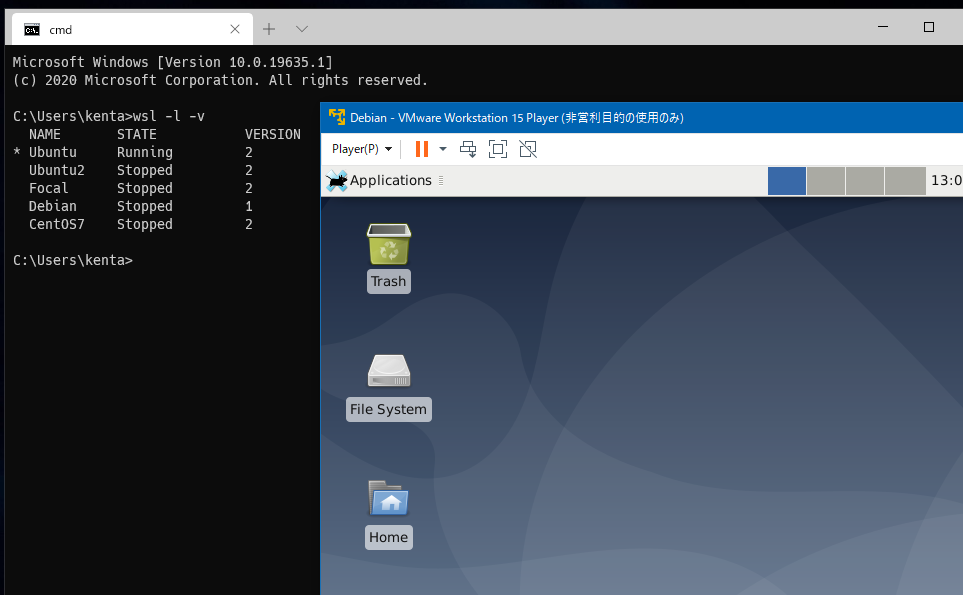This screenshot has width=963, height=595.
Task: Click the Ubuntu2 distro name
Action: (57, 170)
